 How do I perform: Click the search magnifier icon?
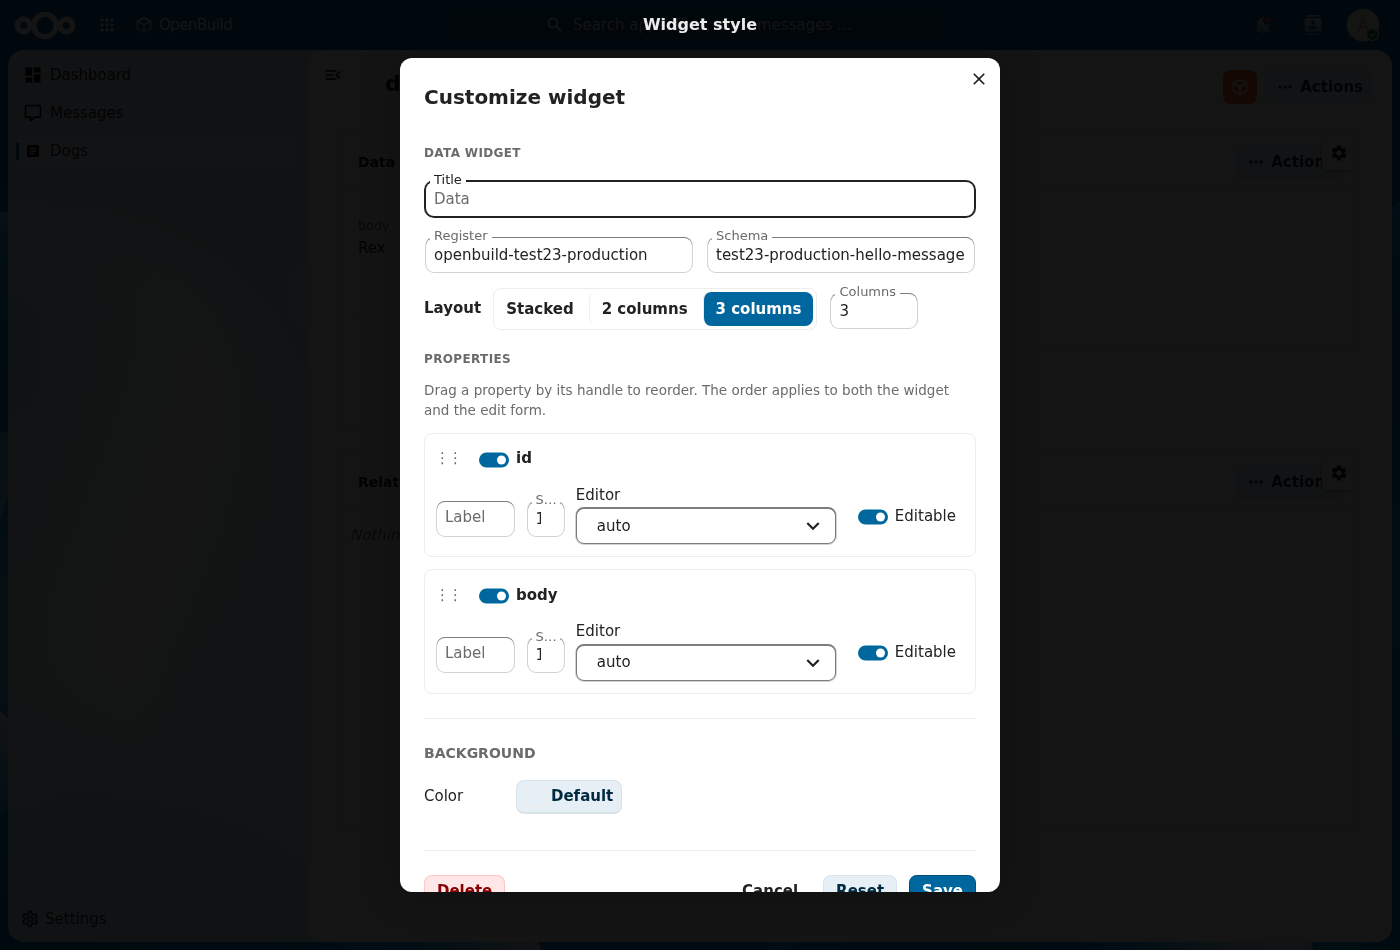[x=555, y=25]
